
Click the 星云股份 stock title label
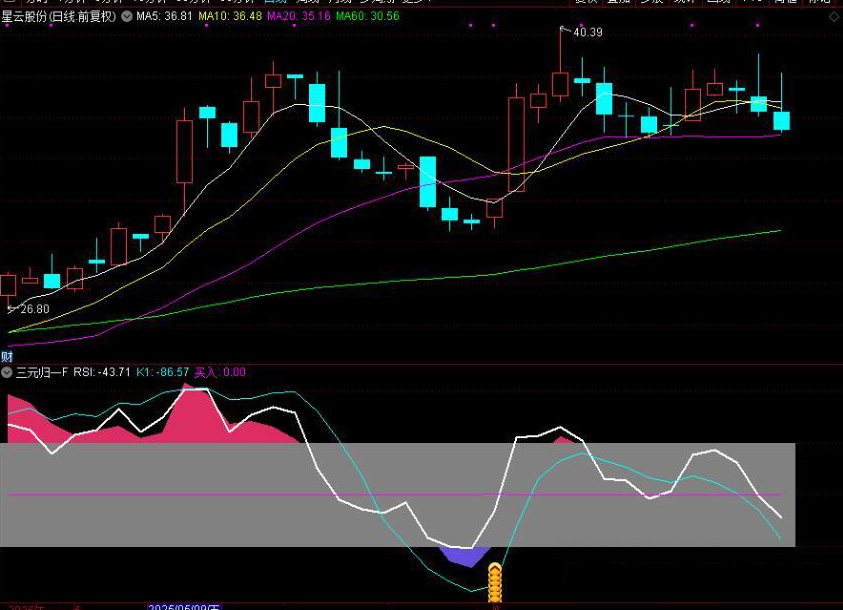(x=57, y=17)
